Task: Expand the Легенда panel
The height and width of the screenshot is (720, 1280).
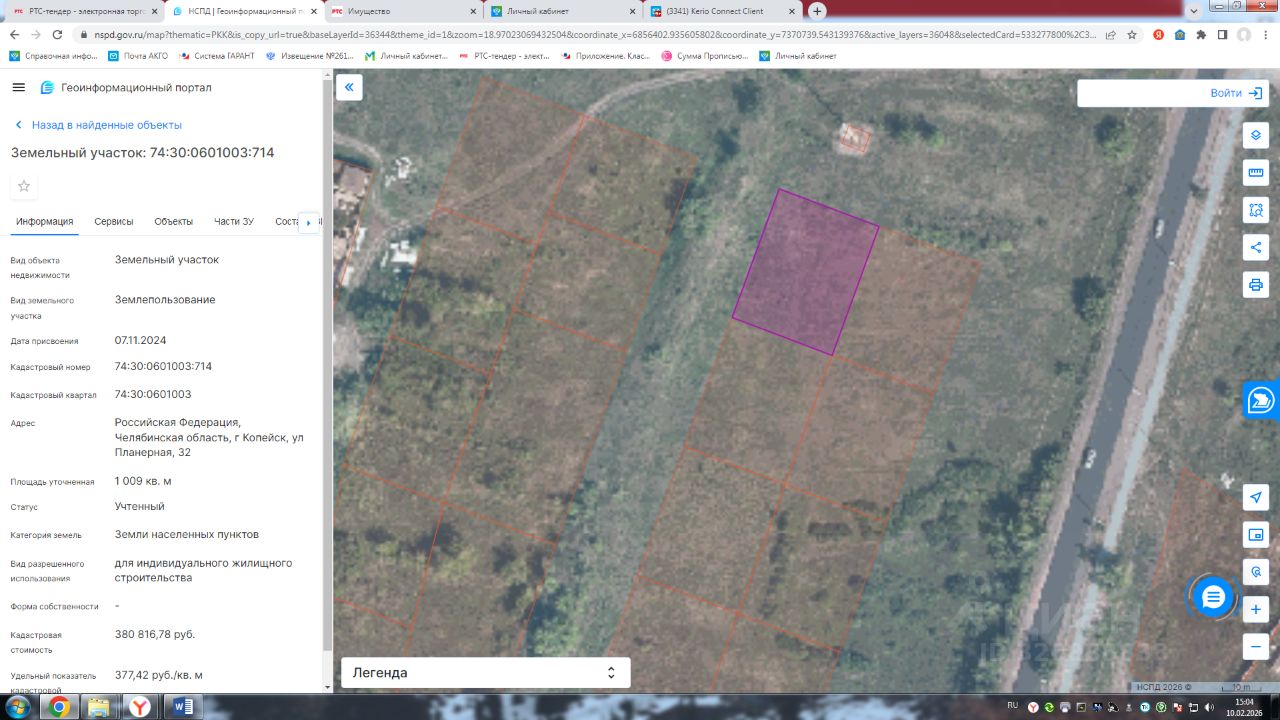Action: 485,673
